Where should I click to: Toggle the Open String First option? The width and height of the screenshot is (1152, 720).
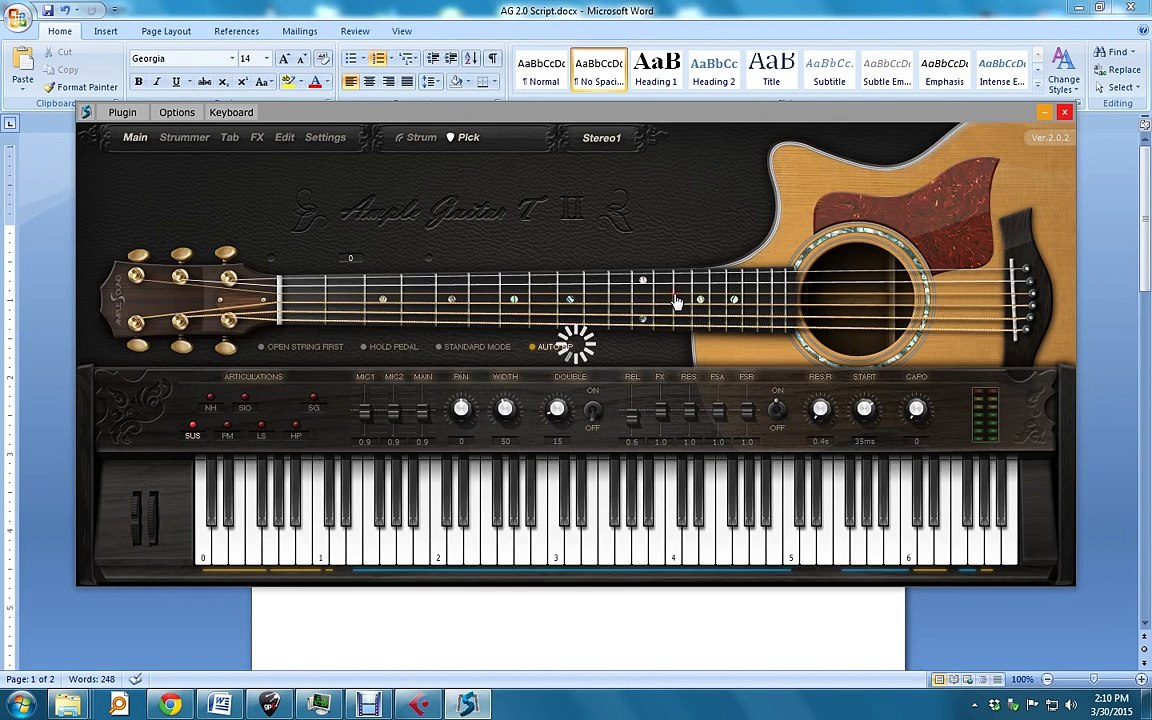click(x=300, y=347)
